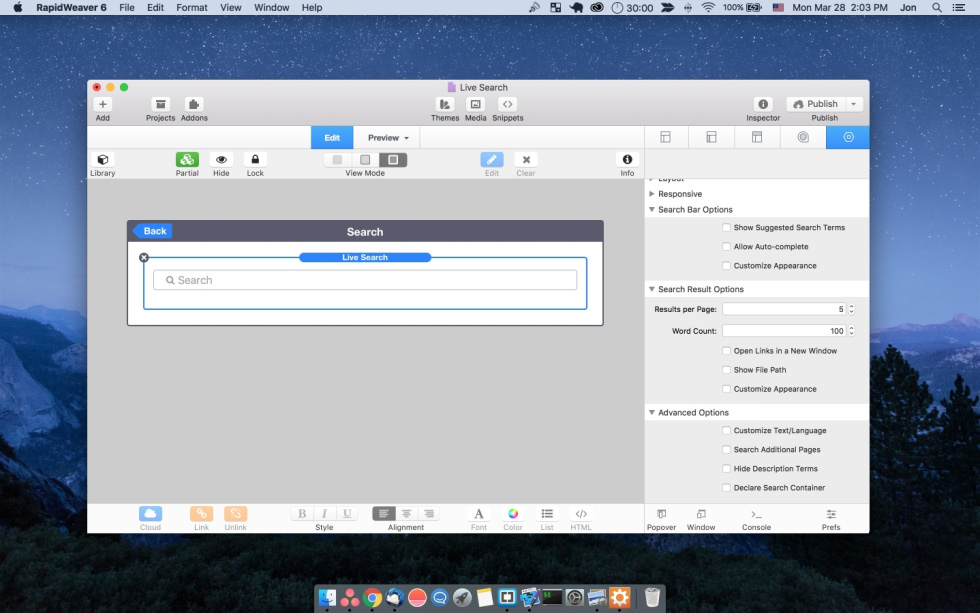Click the green Partial icon
Image resolution: width=980 pixels, height=613 pixels.
187,160
